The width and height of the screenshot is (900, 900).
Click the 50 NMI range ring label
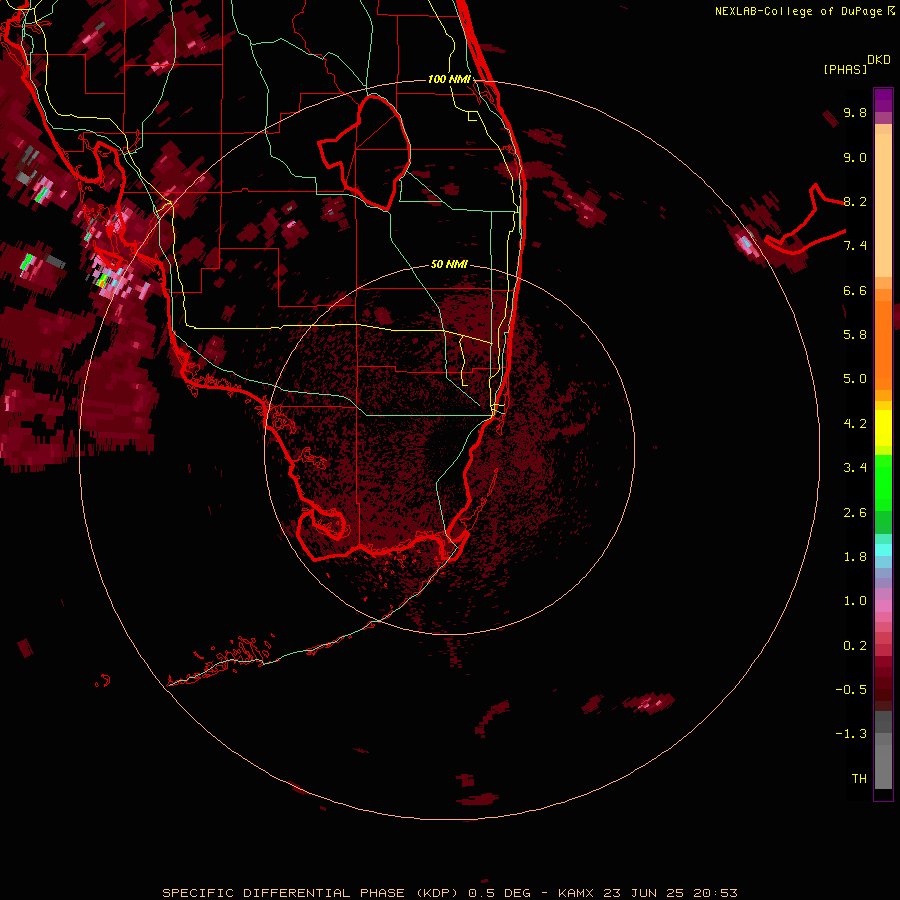pos(449,264)
